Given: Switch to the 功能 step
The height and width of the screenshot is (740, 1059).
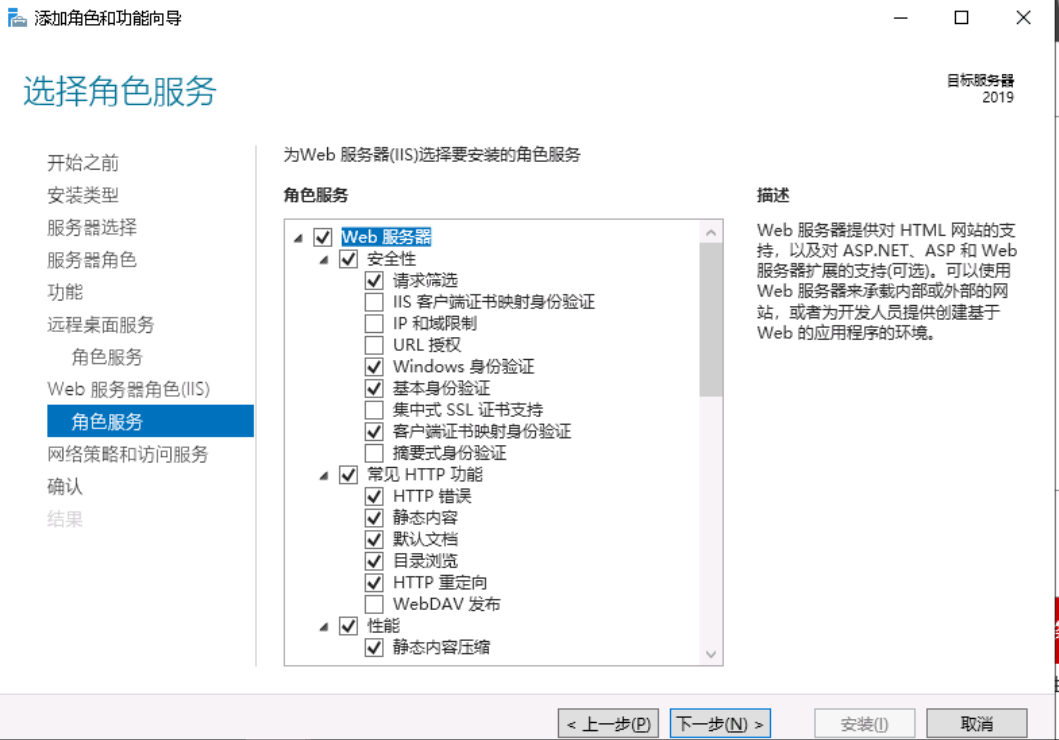Looking at the screenshot, I should [x=66, y=292].
